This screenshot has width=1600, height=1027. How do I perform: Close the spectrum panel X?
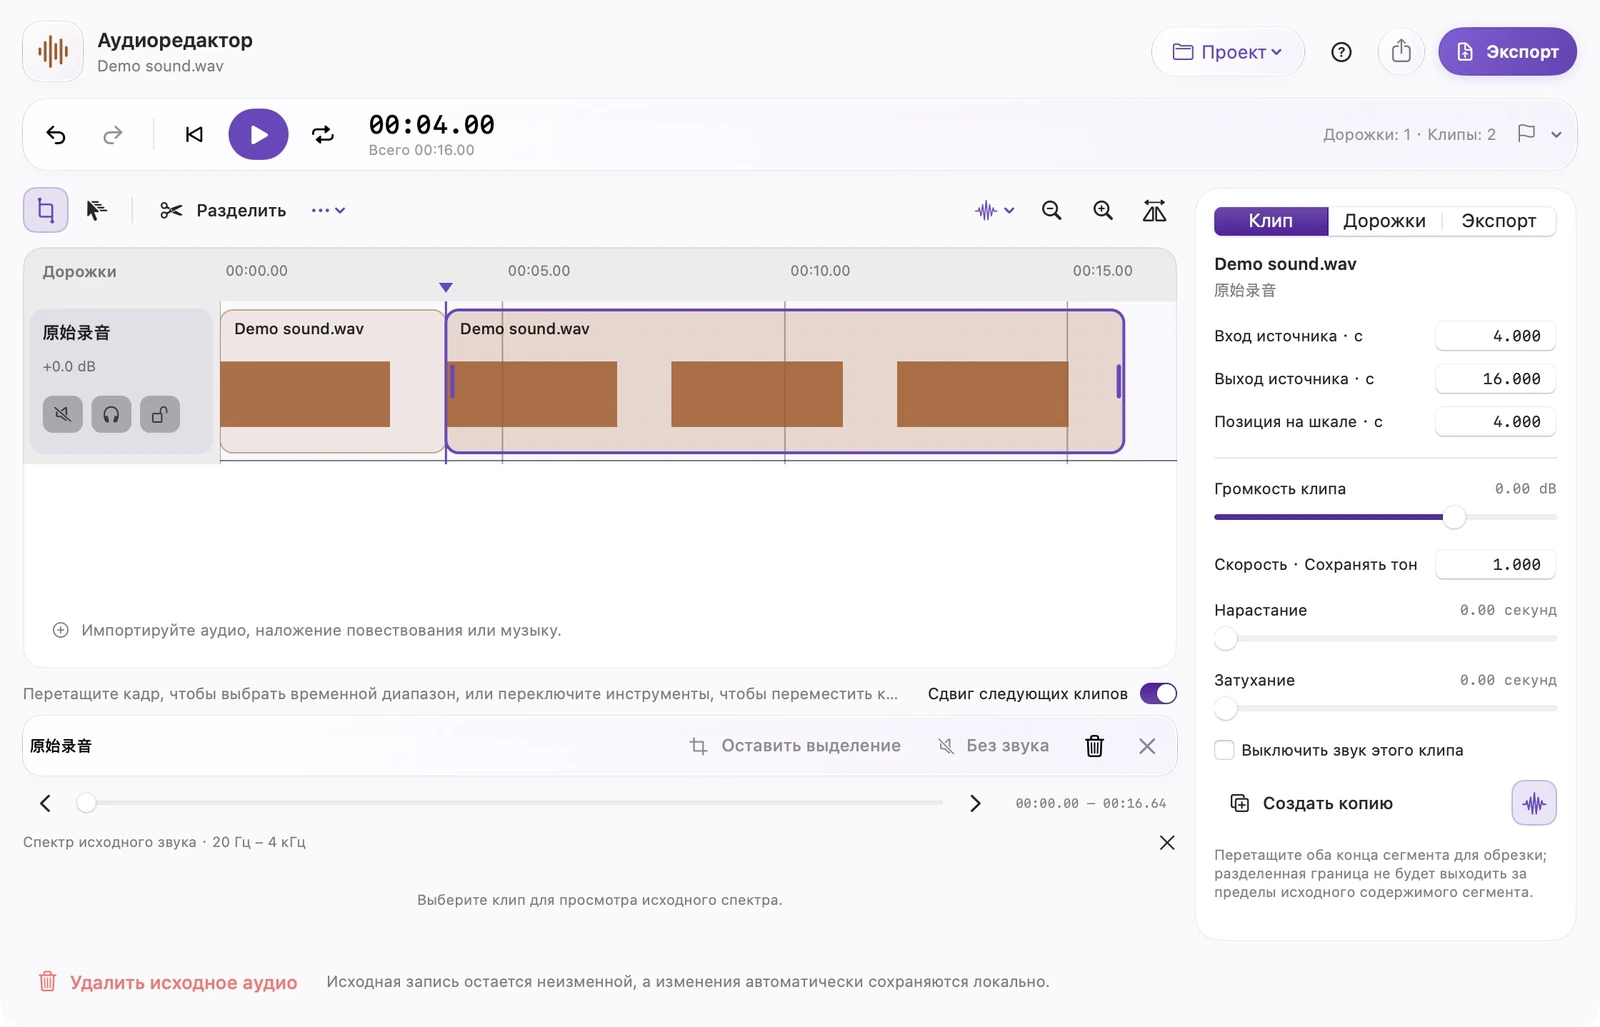click(1166, 843)
